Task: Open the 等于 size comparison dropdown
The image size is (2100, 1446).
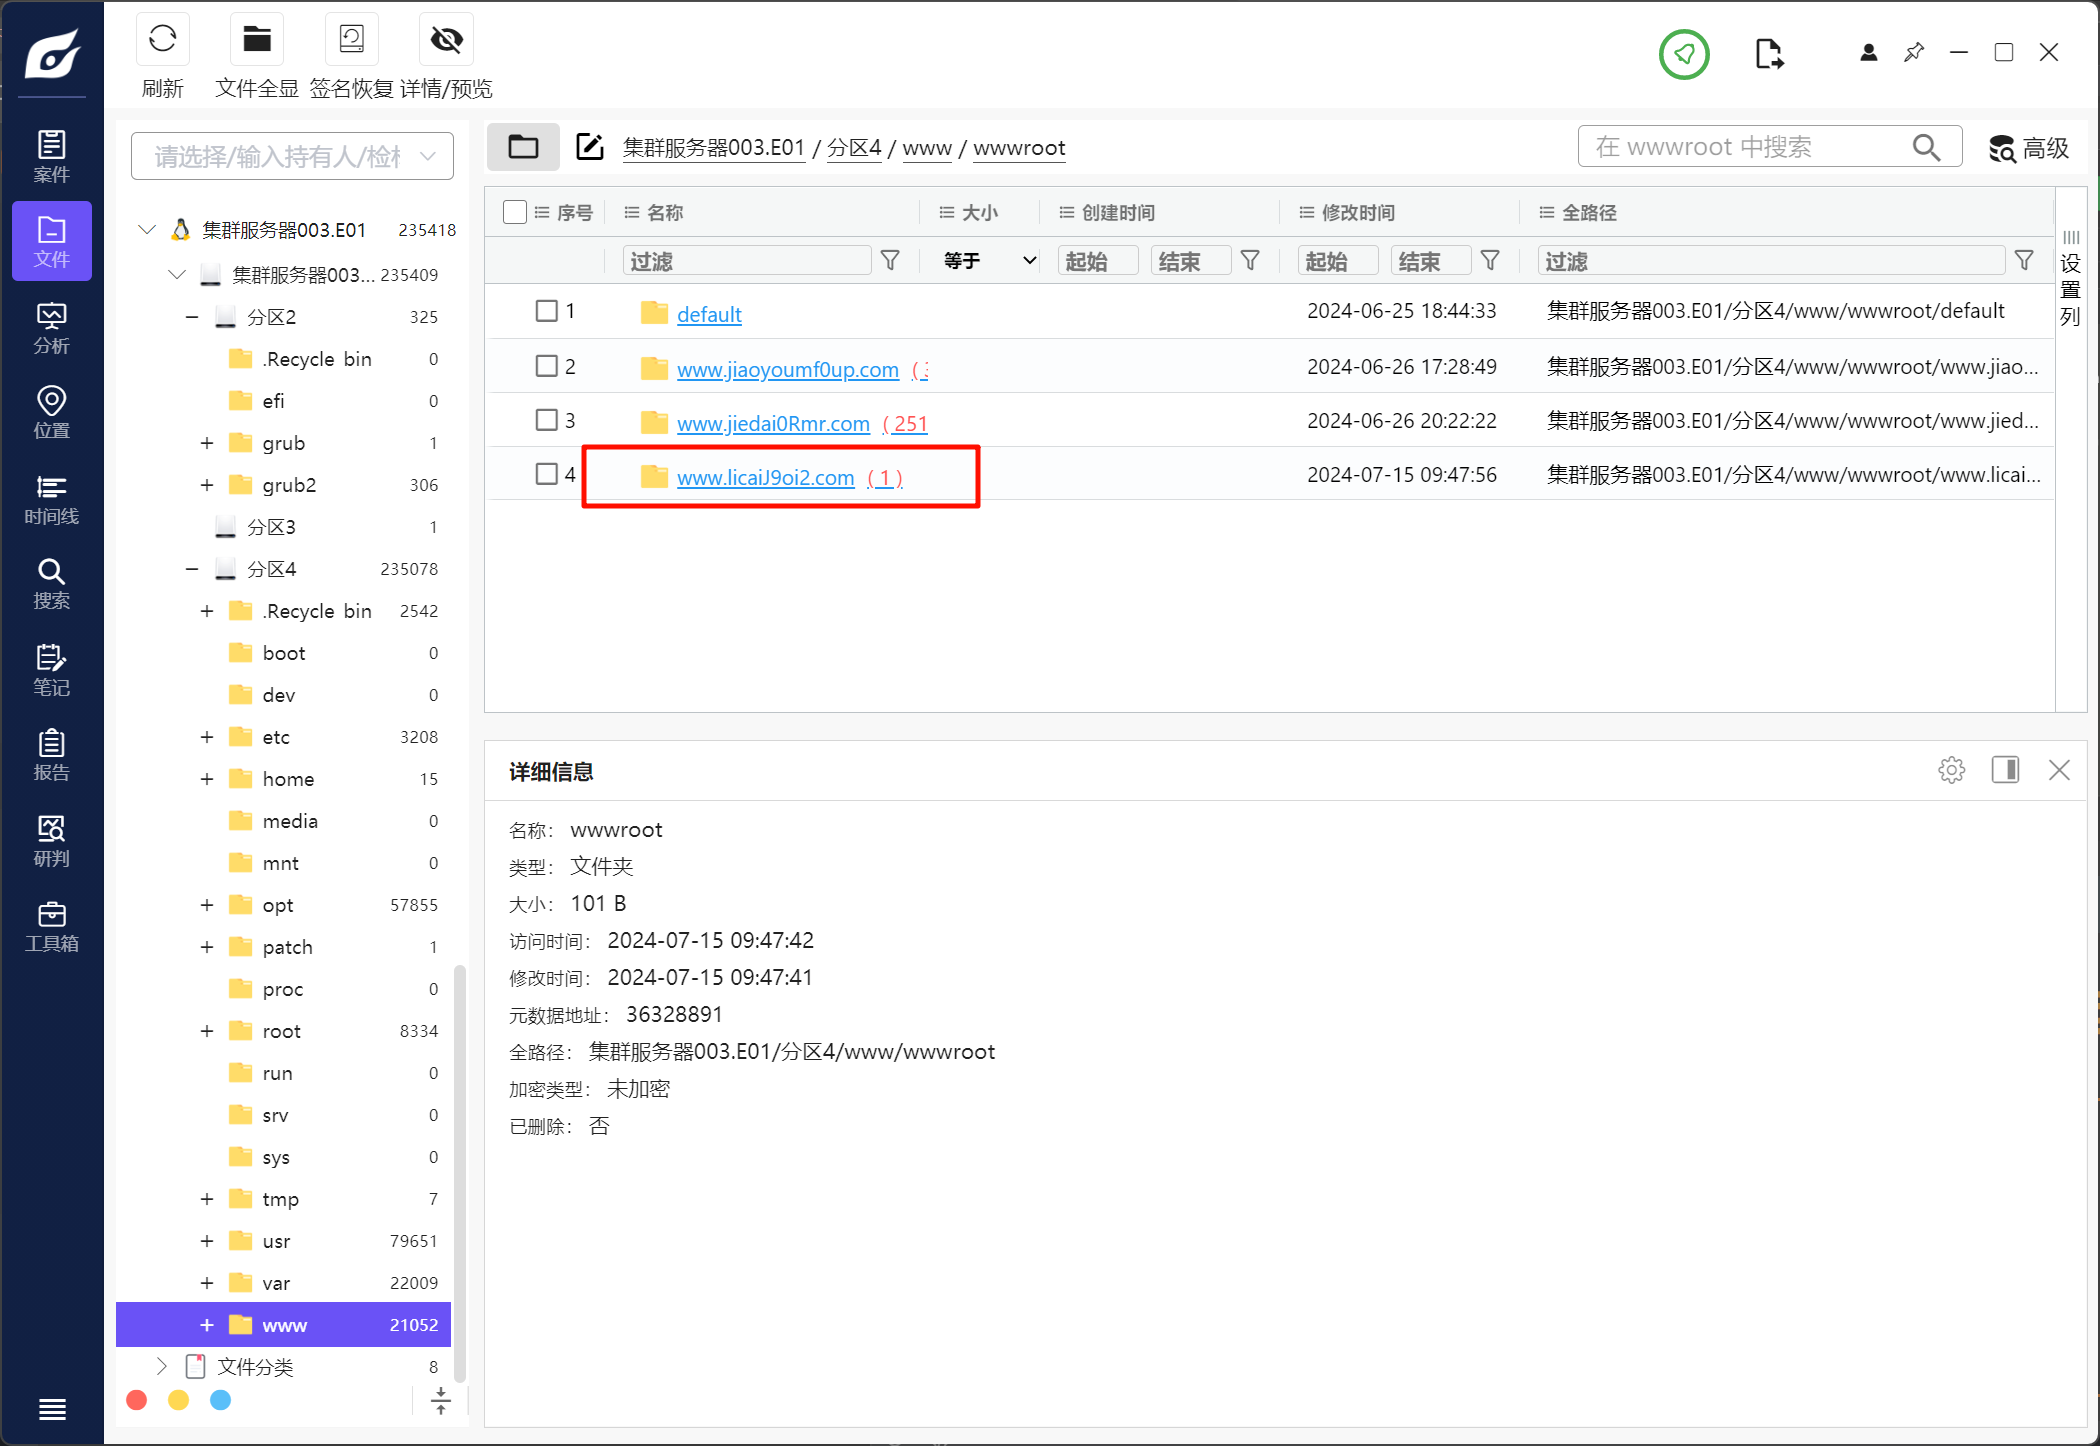Action: [x=988, y=261]
